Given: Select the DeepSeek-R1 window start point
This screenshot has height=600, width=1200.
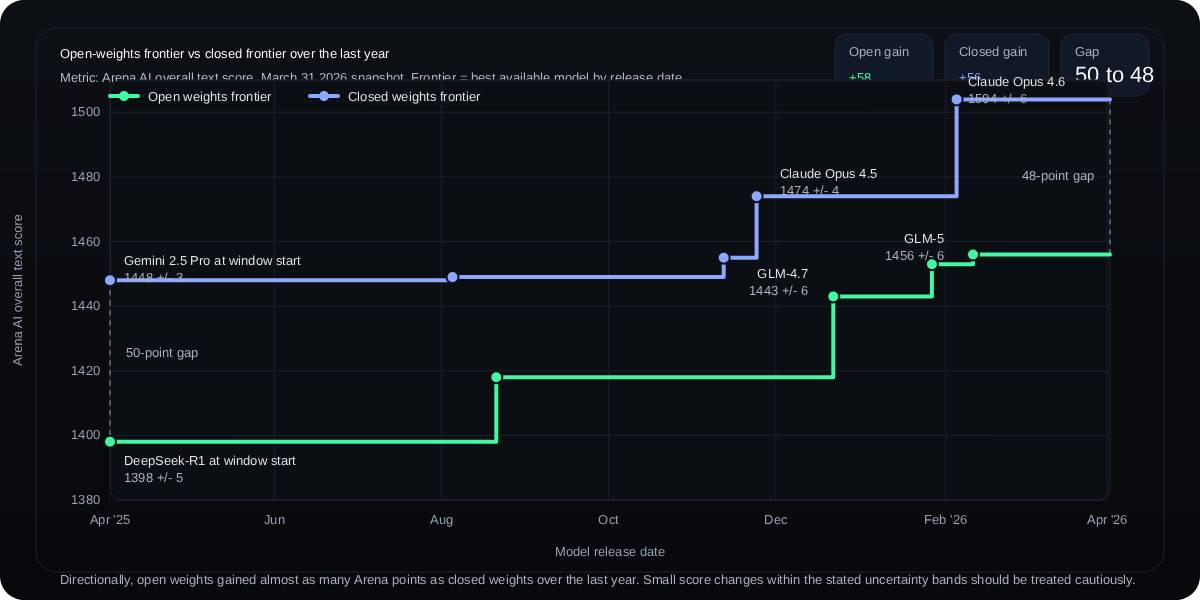Looking at the screenshot, I should click(110, 442).
